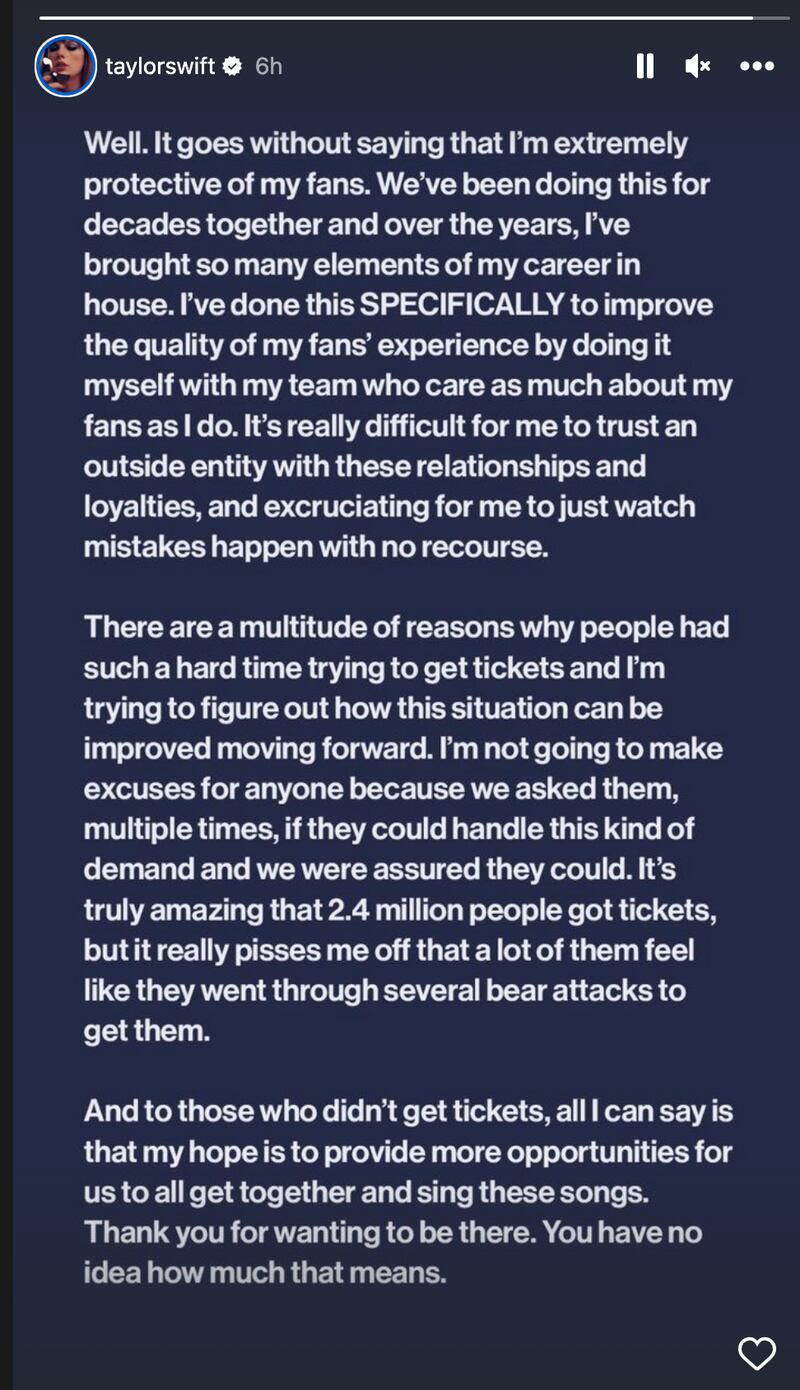Click the text 'idea how much that means.'
The image size is (800, 1390).
[x=264, y=1272]
